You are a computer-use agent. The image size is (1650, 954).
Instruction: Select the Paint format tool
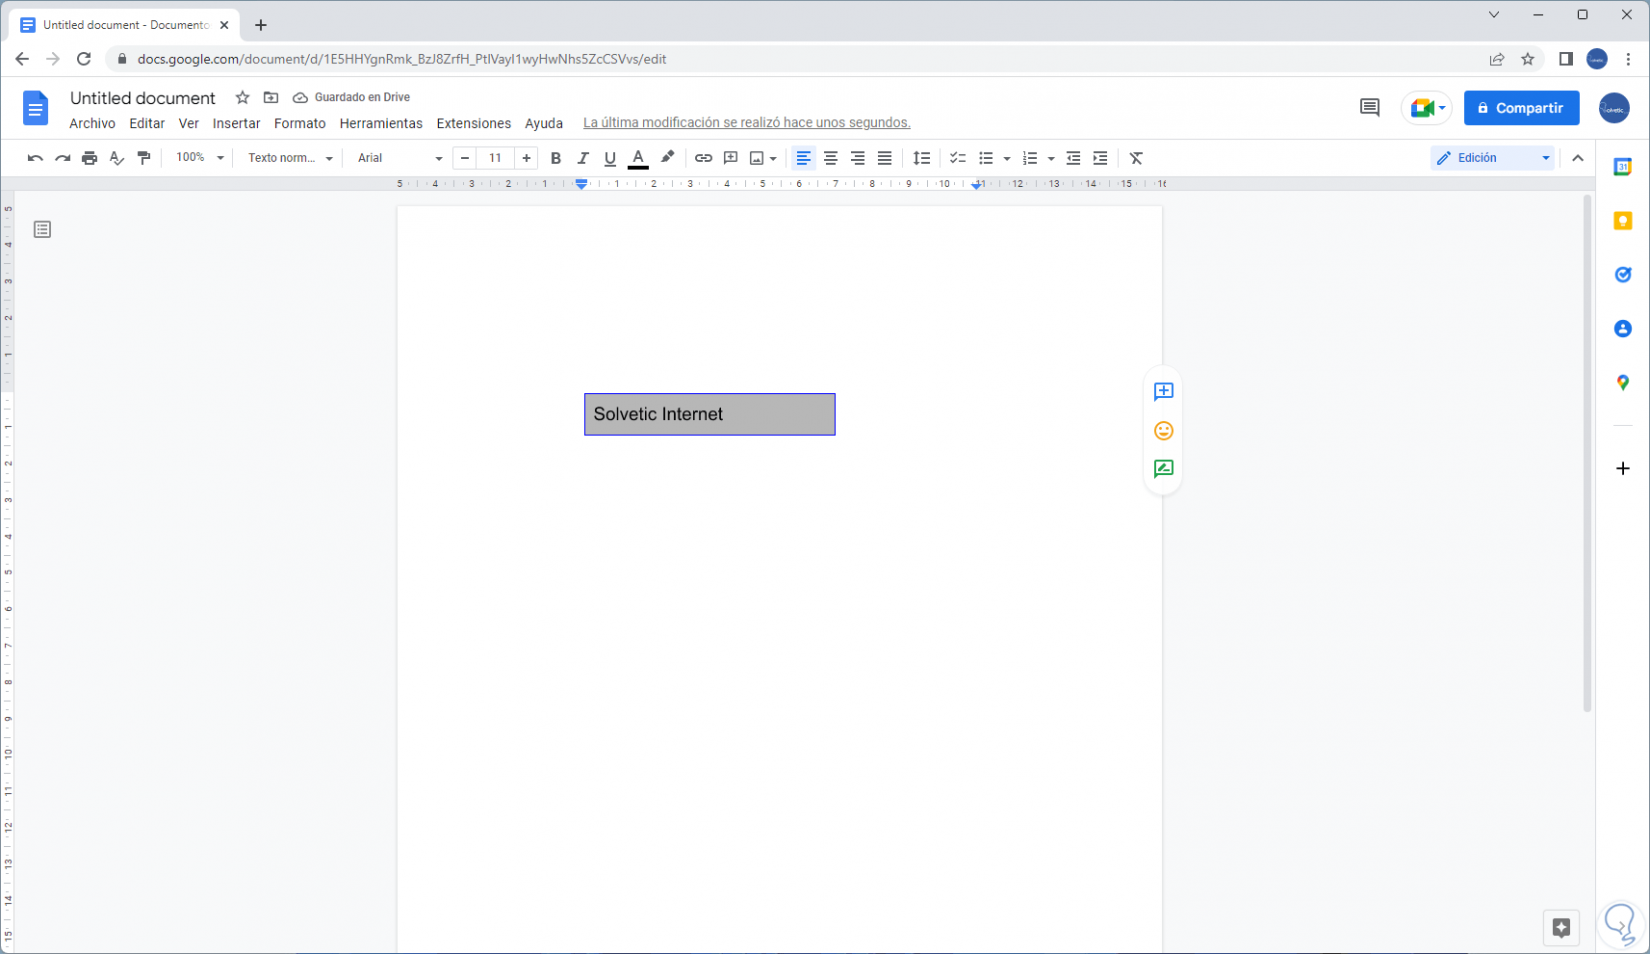coord(144,158)
